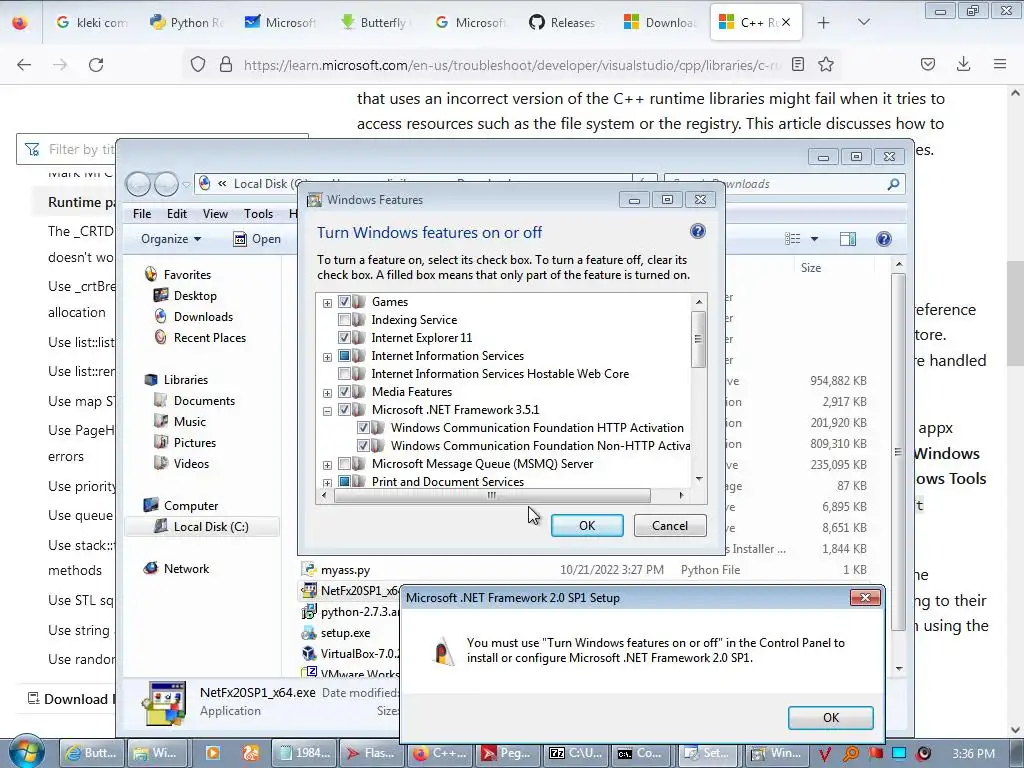The image size is (1024, 768).
Task: Click the Firefox URL address field
Action: 512,65
